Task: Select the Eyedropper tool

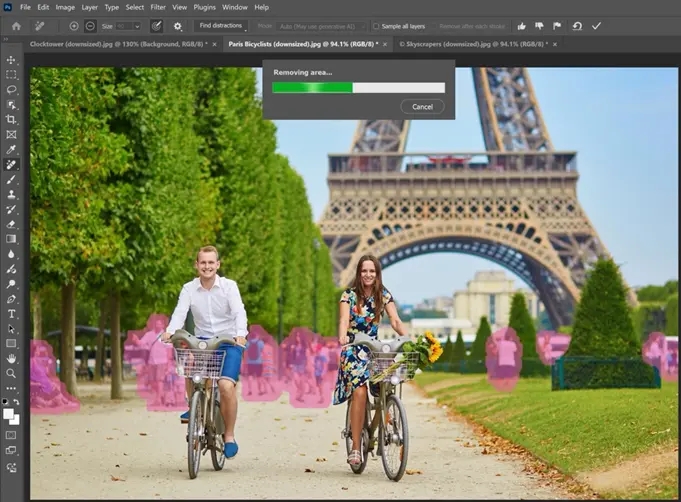Action: pos(11,149)
